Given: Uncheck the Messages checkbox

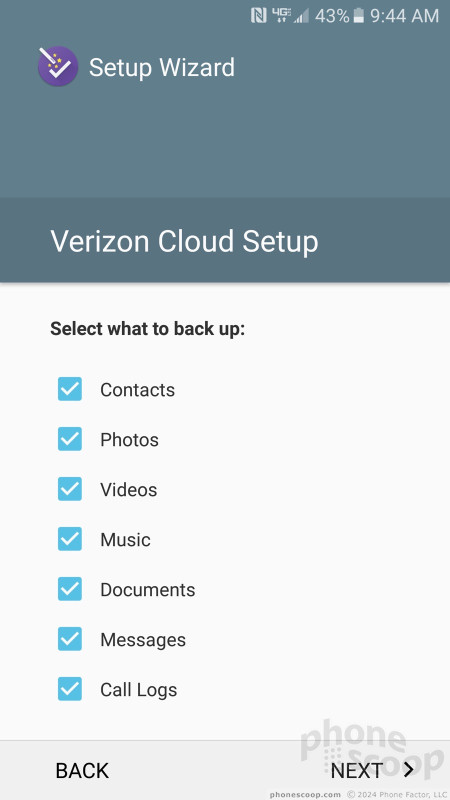Looking at the screenshot, I should click(x=70, y=639).
